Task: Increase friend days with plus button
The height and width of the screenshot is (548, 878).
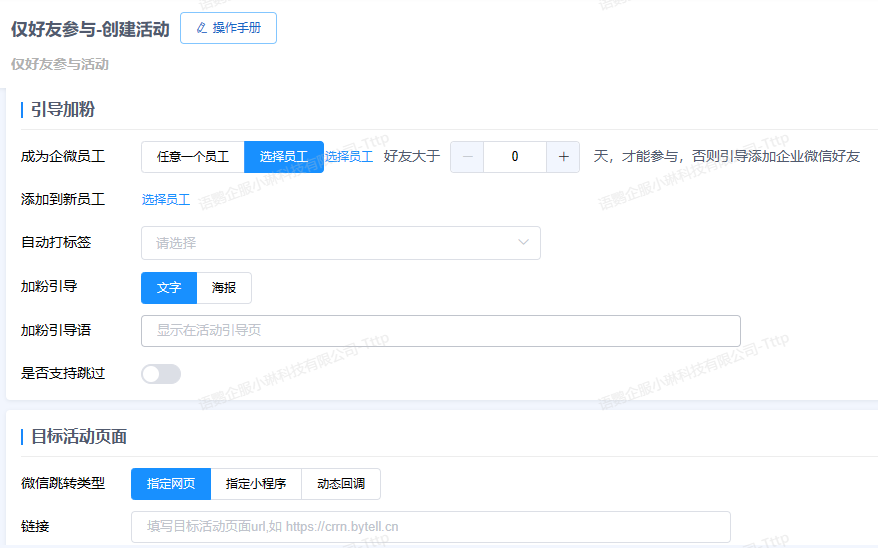Action: [x=563, y=157]
